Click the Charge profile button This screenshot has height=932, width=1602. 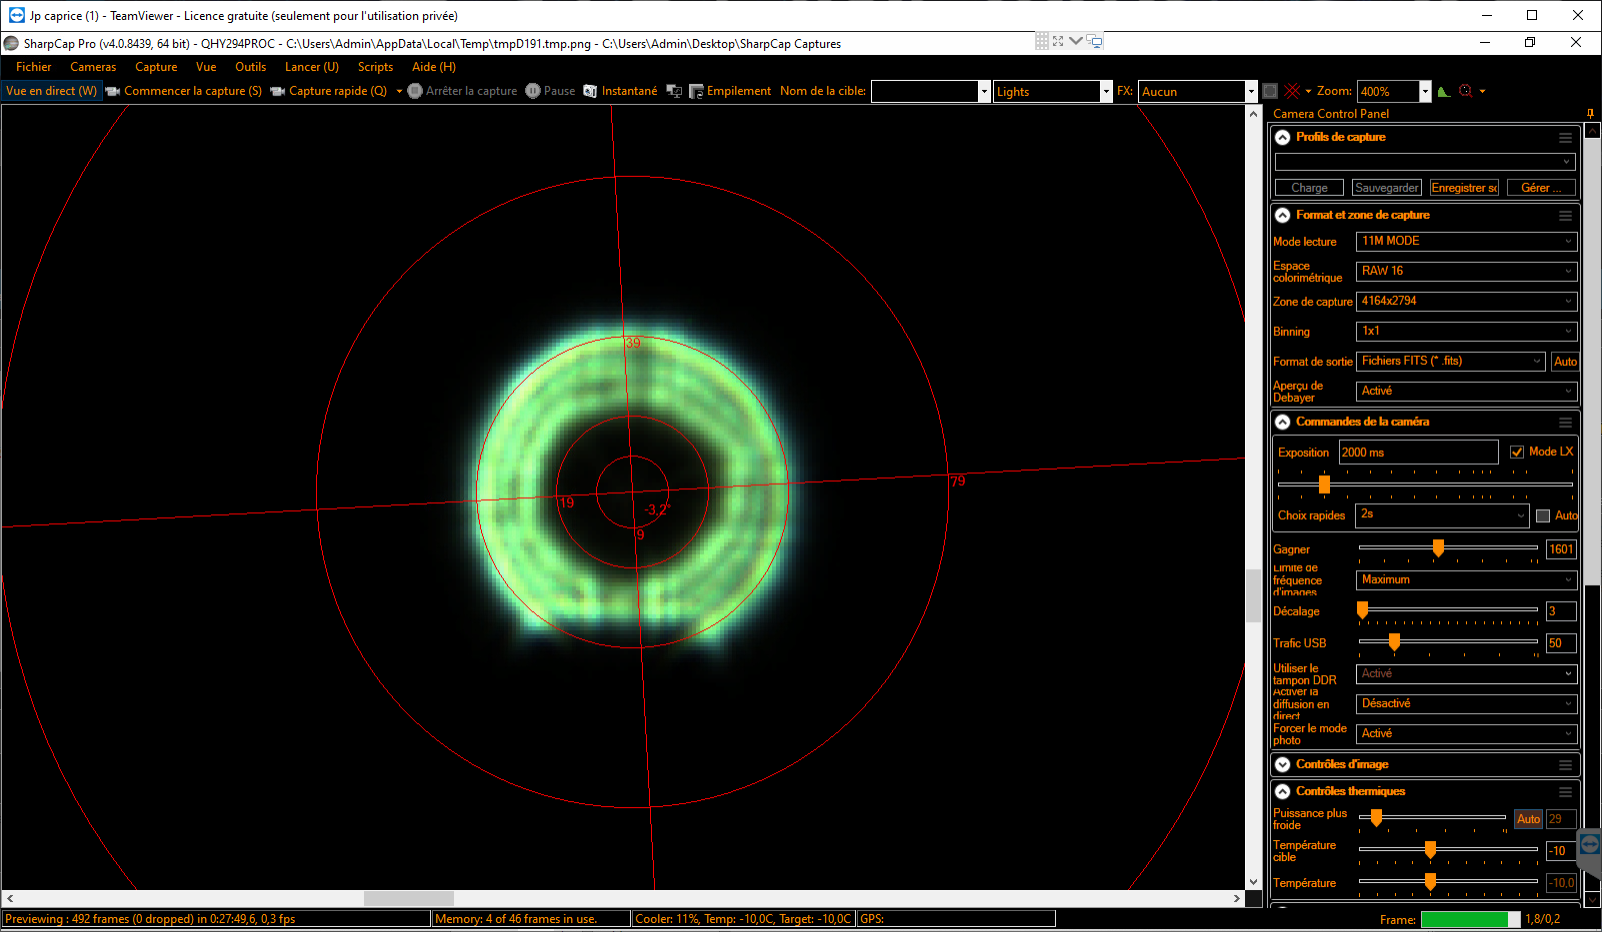click(1309, 188)
